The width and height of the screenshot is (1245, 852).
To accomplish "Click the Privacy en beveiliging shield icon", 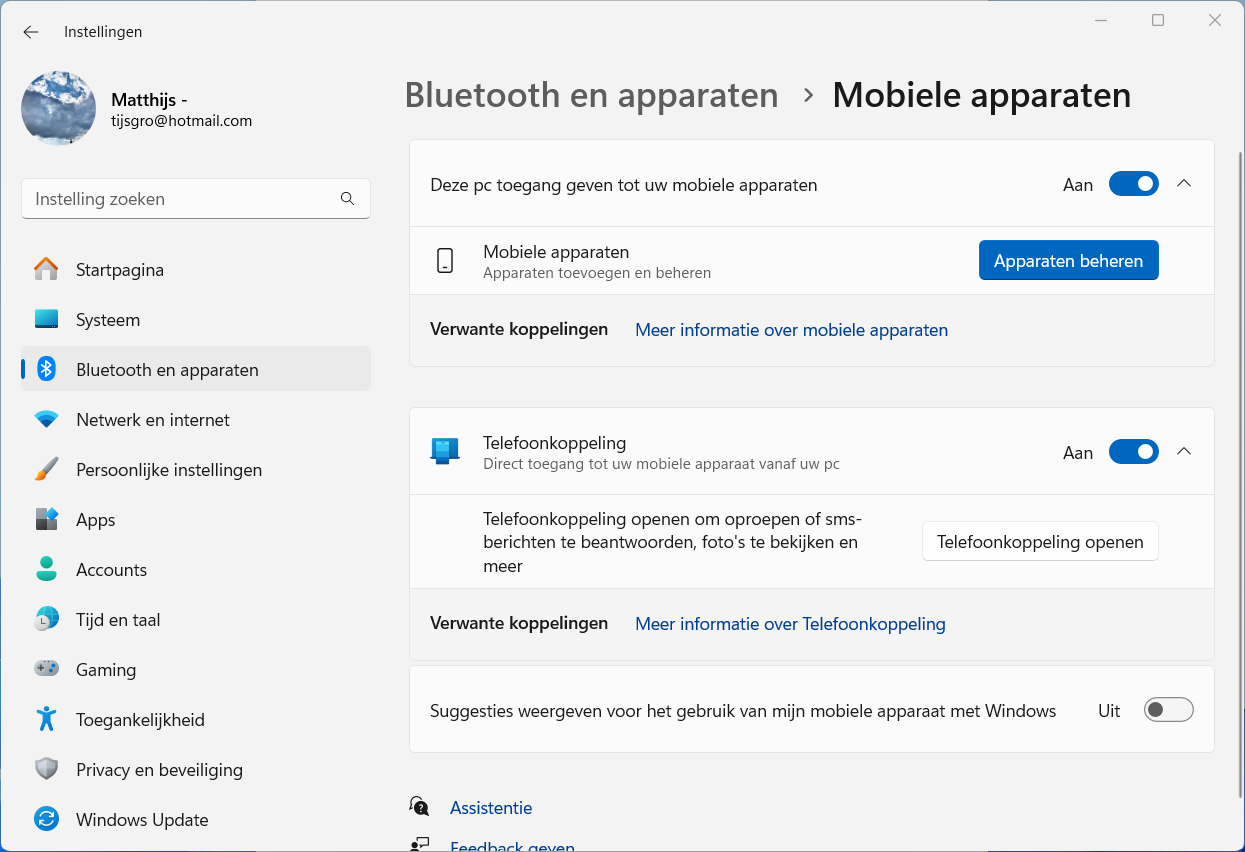I will click(x=46, y=770).
